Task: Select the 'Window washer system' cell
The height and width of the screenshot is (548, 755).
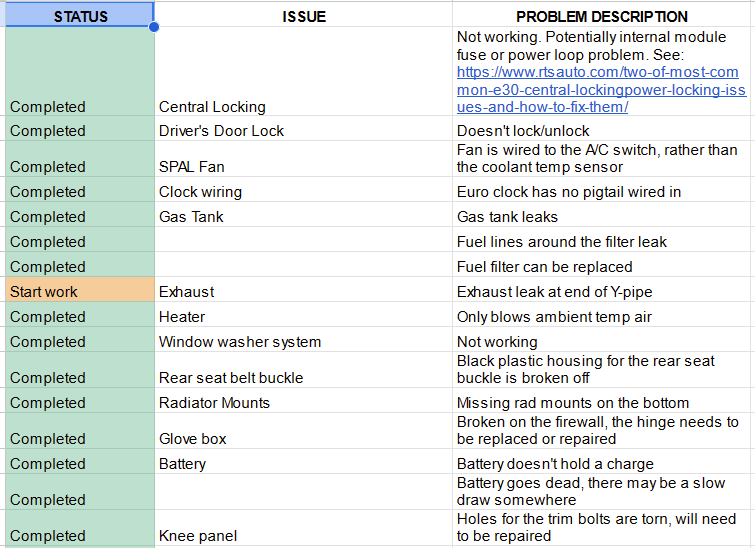Action: point(240,342)
